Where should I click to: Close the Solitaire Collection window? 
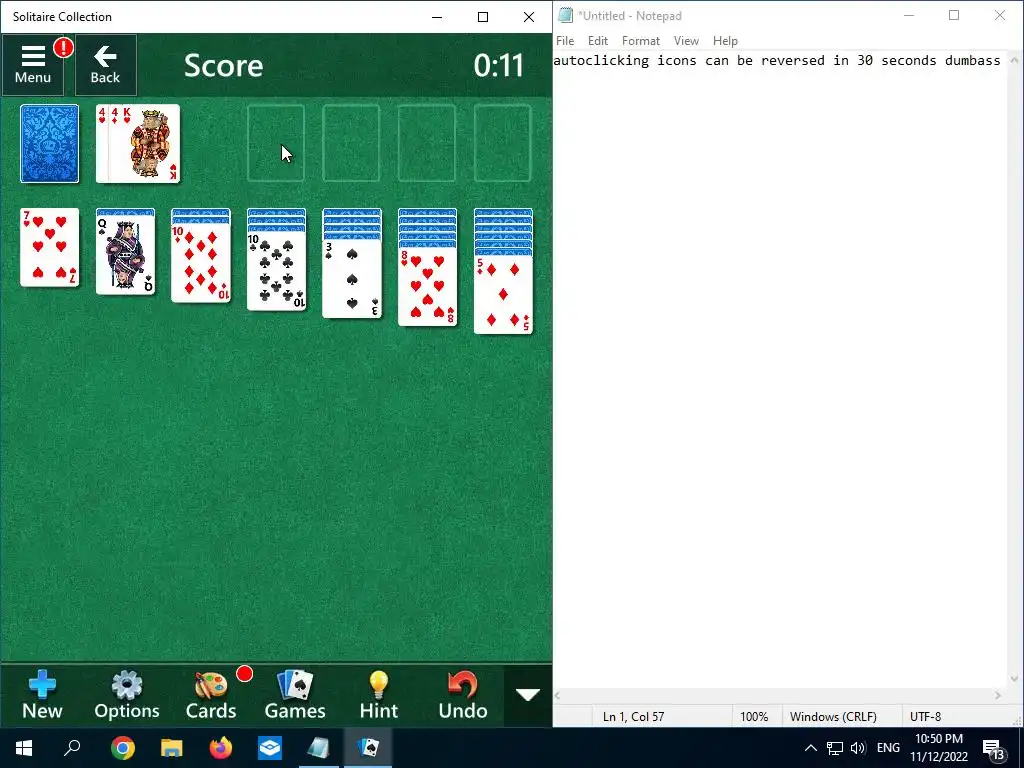pyautogui.click(x=529, y=17)
